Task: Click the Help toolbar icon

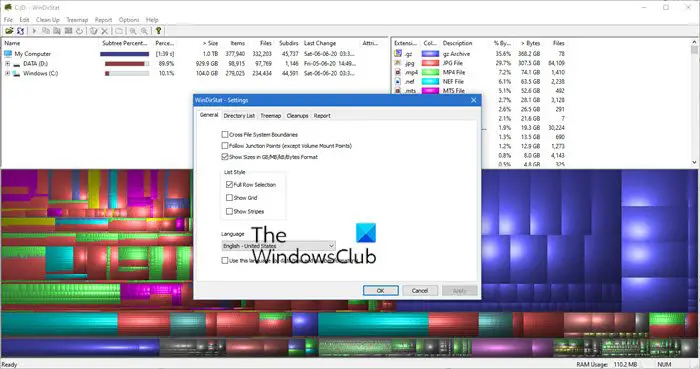Action: 158,31
